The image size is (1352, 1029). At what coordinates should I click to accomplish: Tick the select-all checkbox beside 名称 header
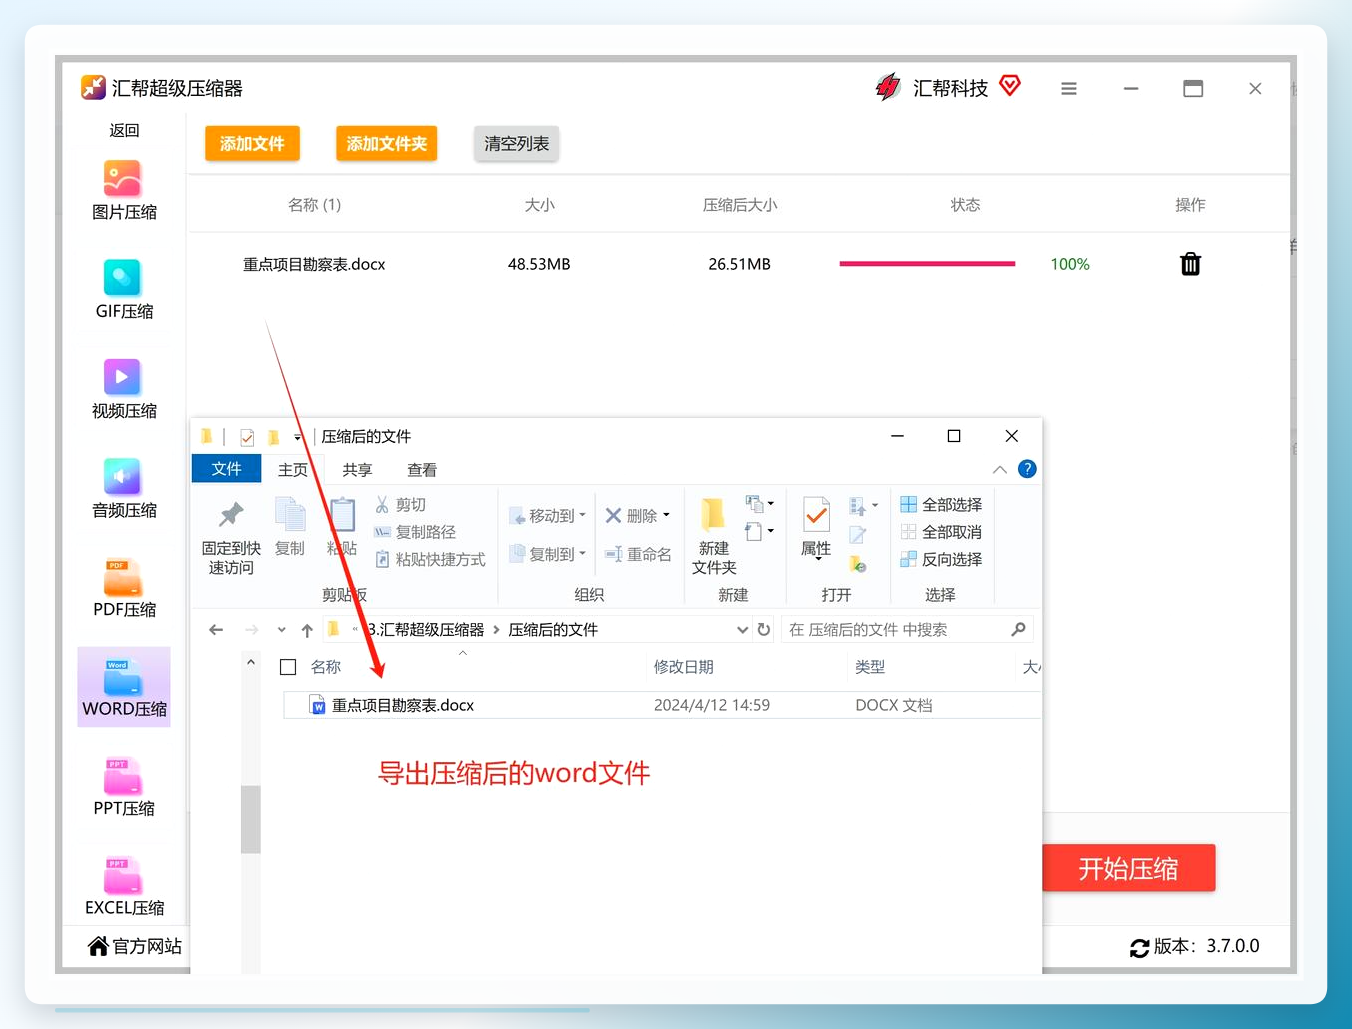tap(288, 667)
